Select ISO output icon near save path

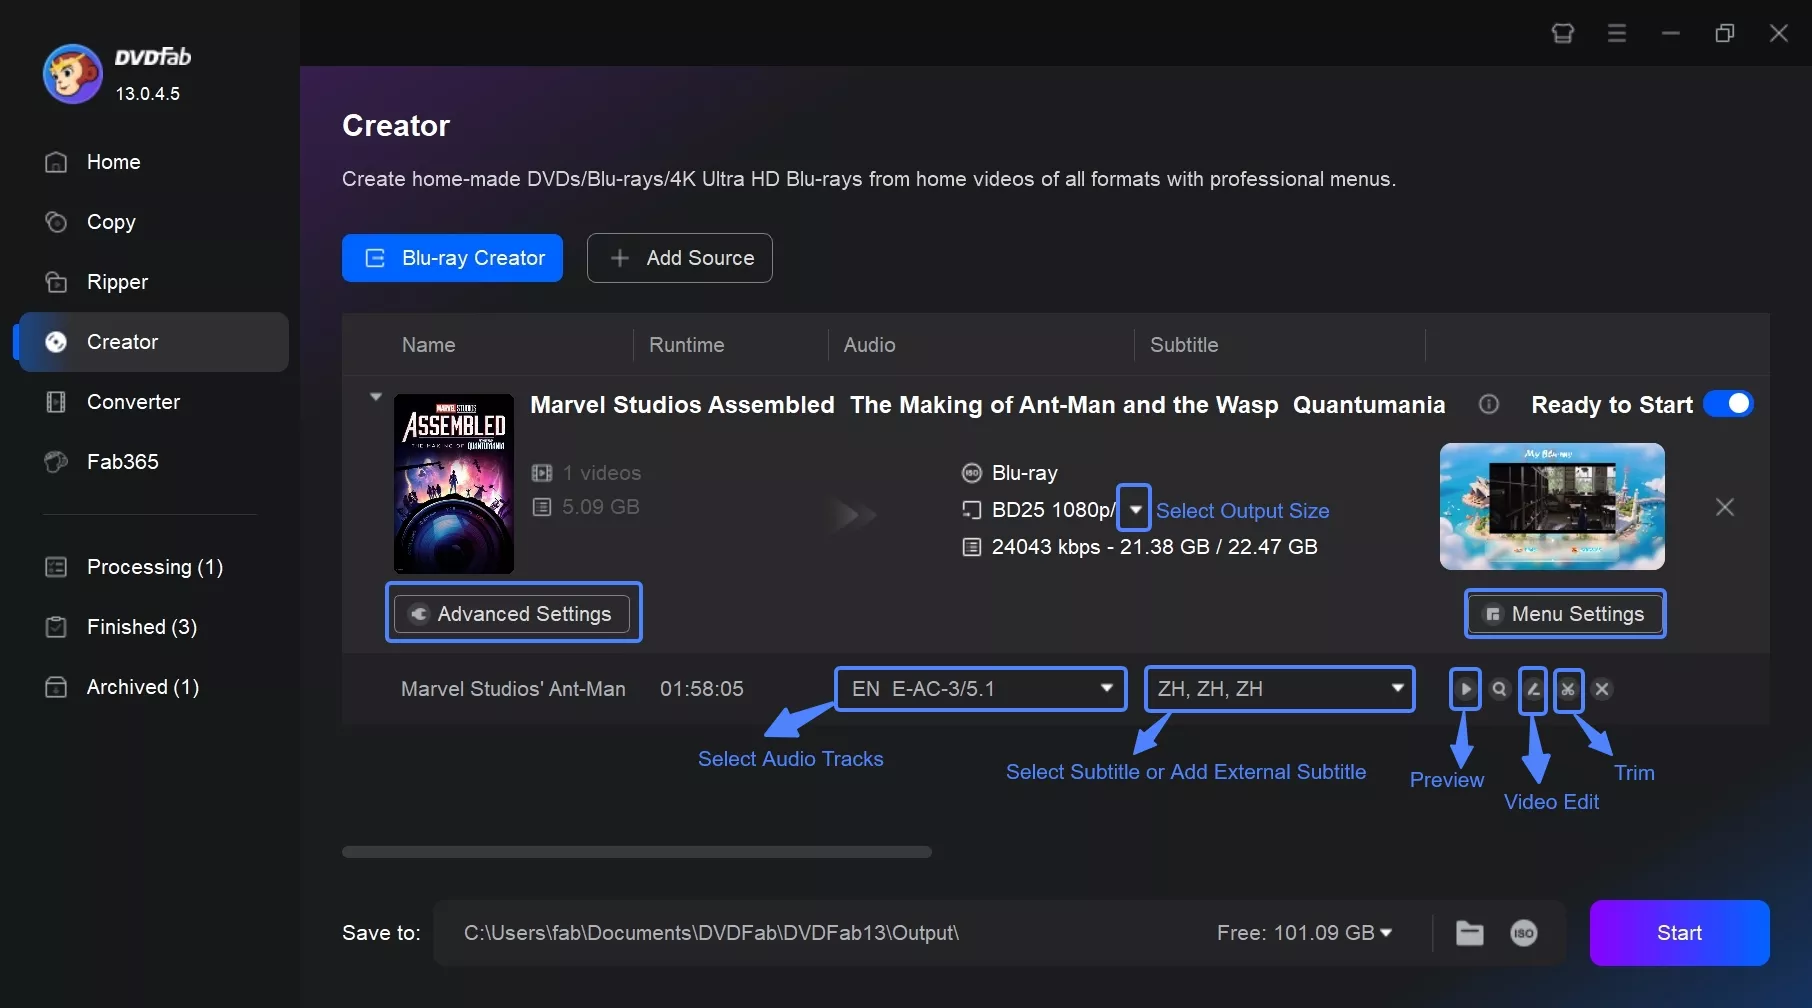pyautogui.click(x=1523, y=933)
